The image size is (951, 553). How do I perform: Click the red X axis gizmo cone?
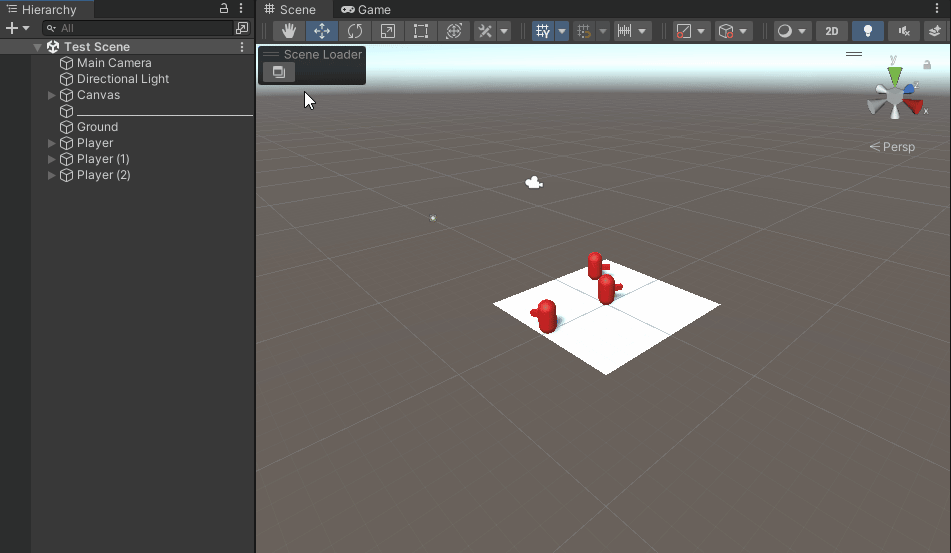pyautogui.click(x=913, y=107)
